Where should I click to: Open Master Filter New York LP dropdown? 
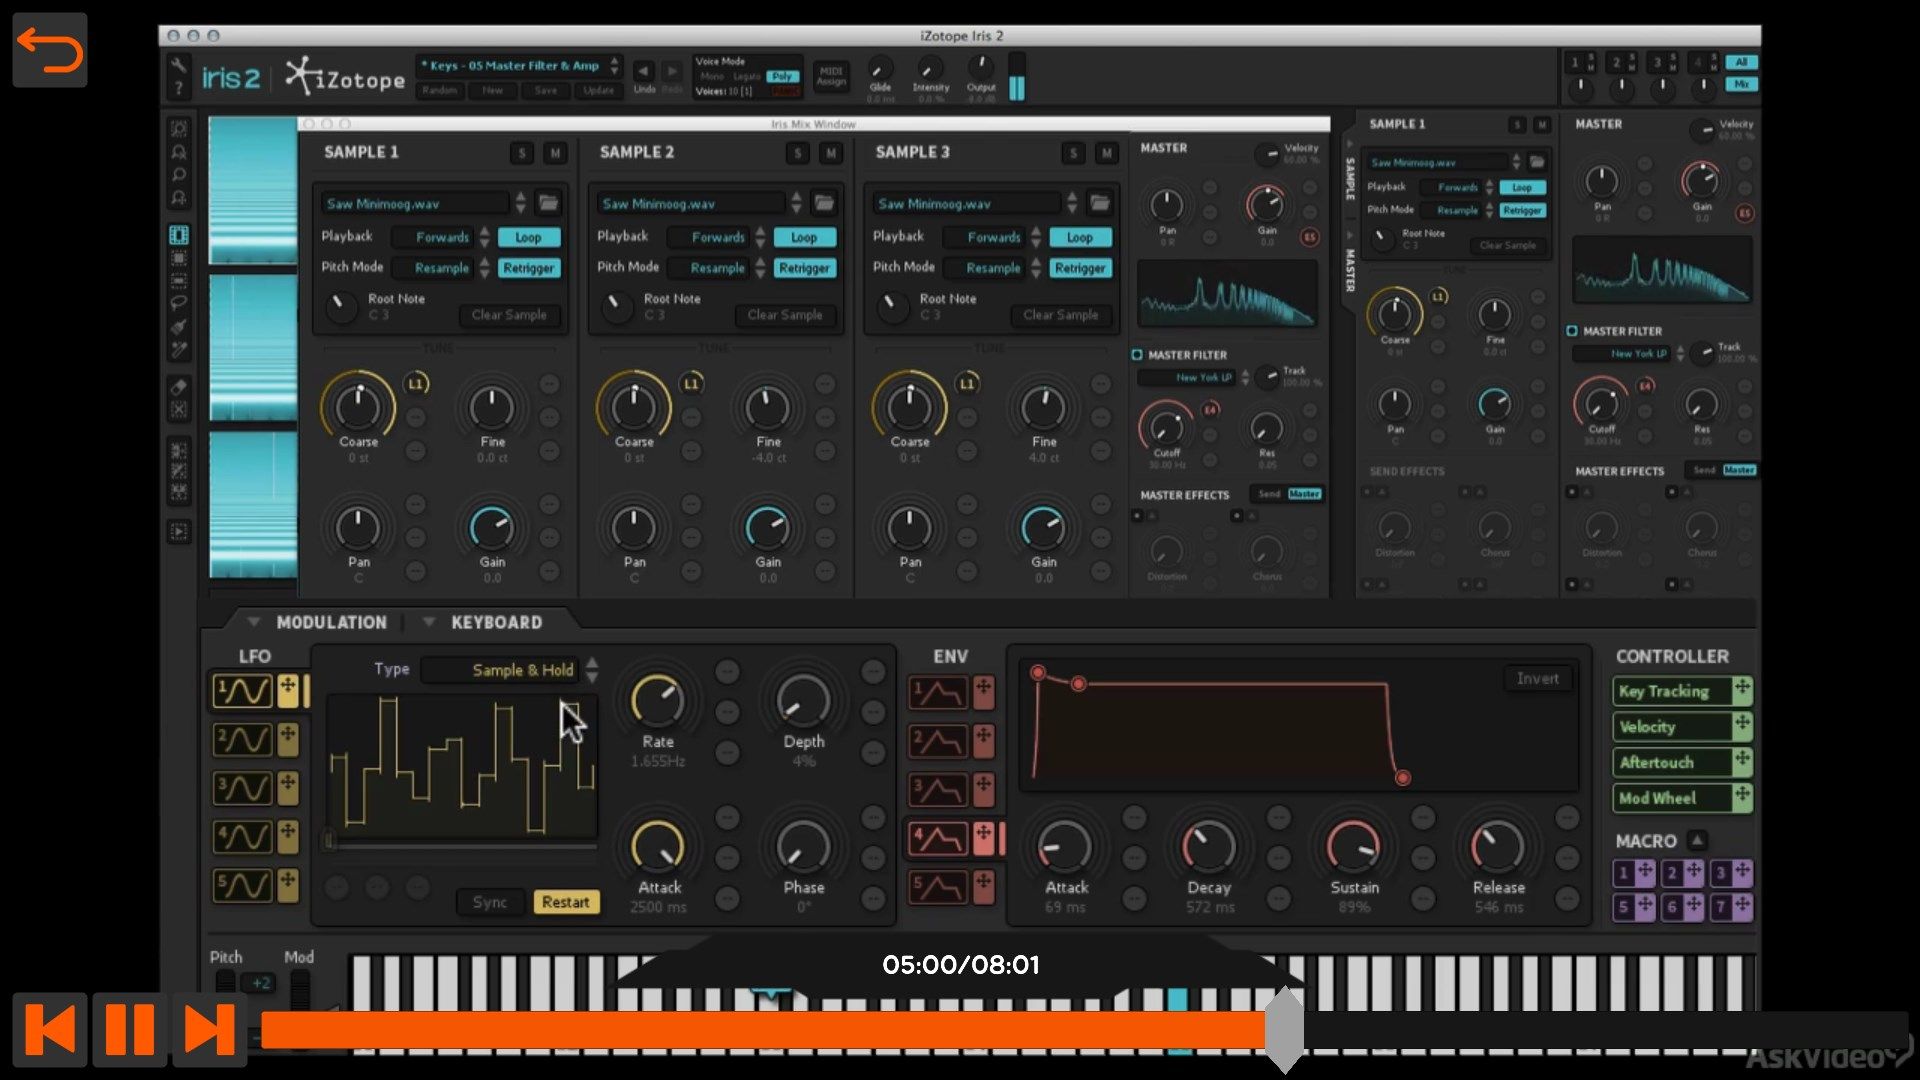[1194, 378]
